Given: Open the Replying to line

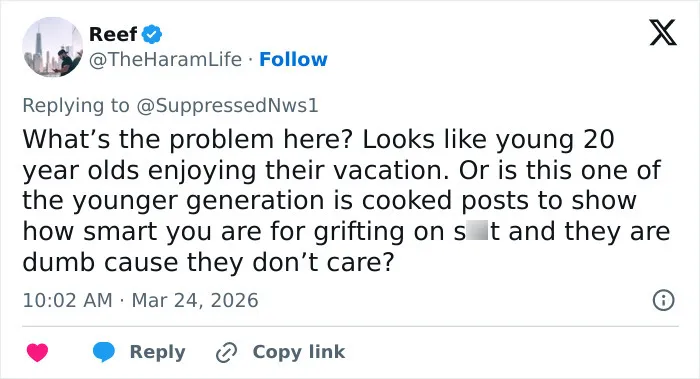Looking at the screenshot, I should tap(170, 106).
